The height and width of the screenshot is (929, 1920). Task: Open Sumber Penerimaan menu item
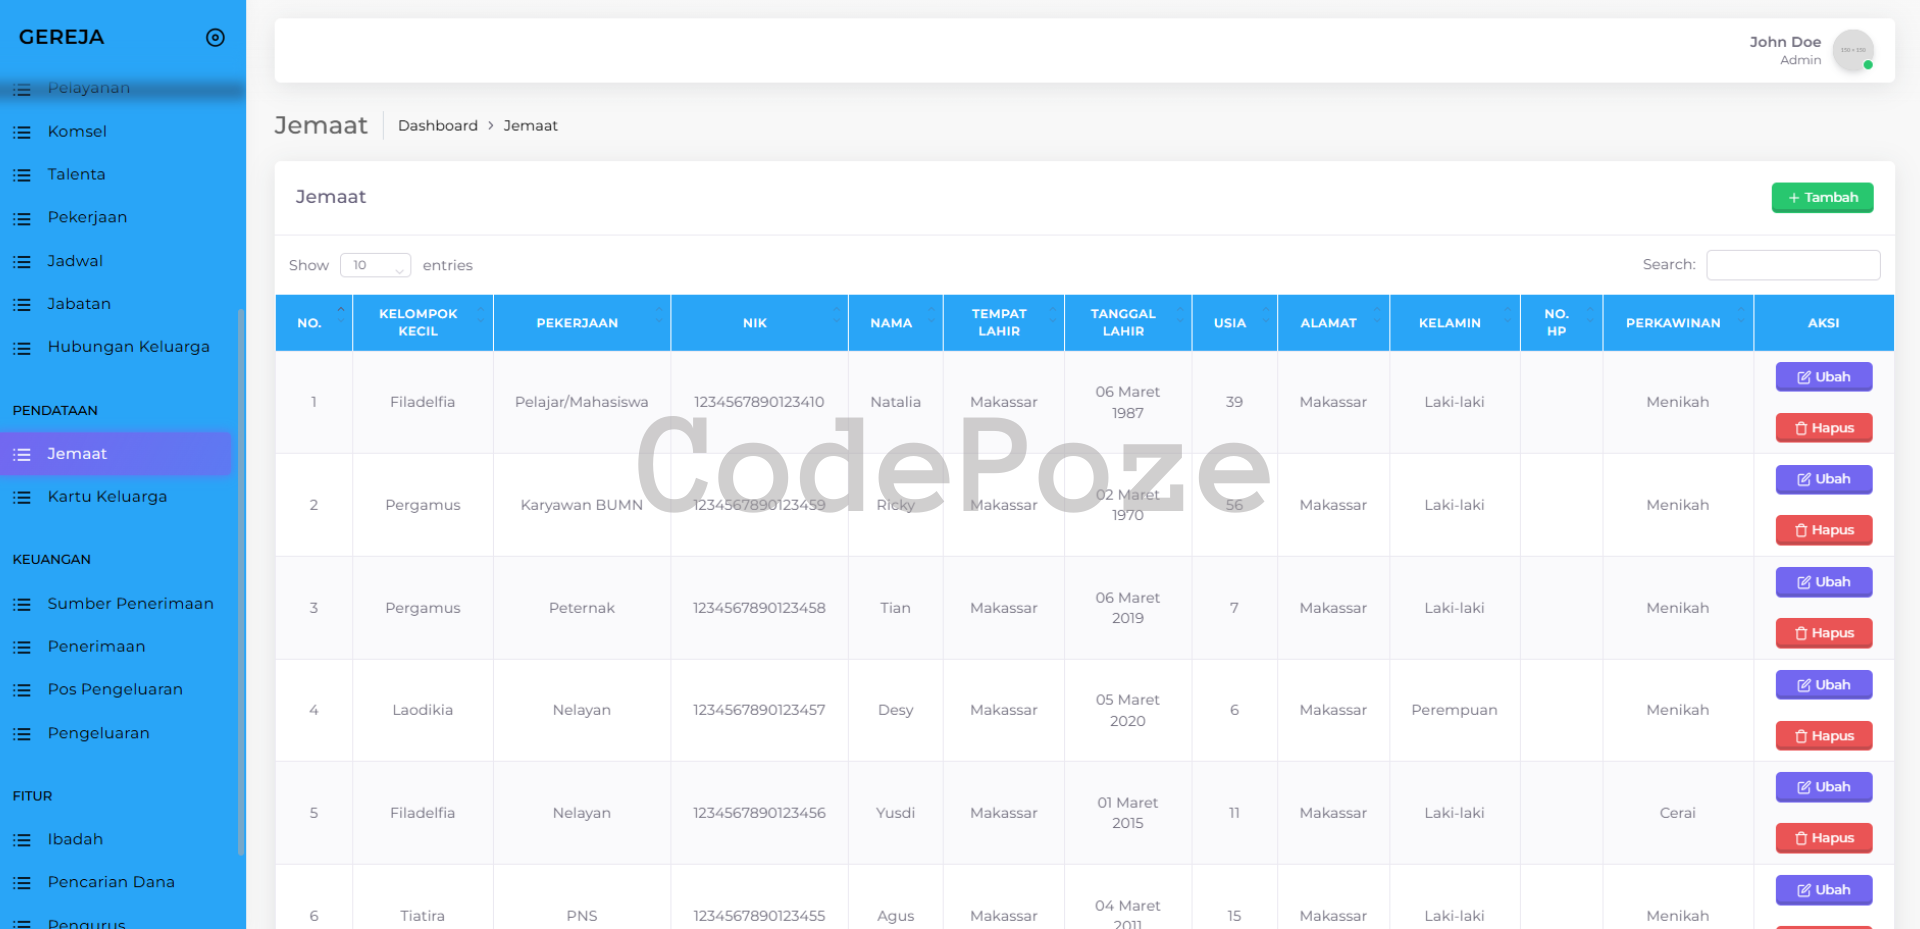[130, 604]
